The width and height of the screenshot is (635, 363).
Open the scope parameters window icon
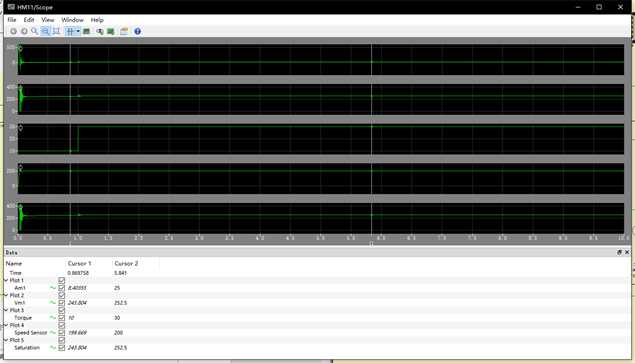(124, 31)
